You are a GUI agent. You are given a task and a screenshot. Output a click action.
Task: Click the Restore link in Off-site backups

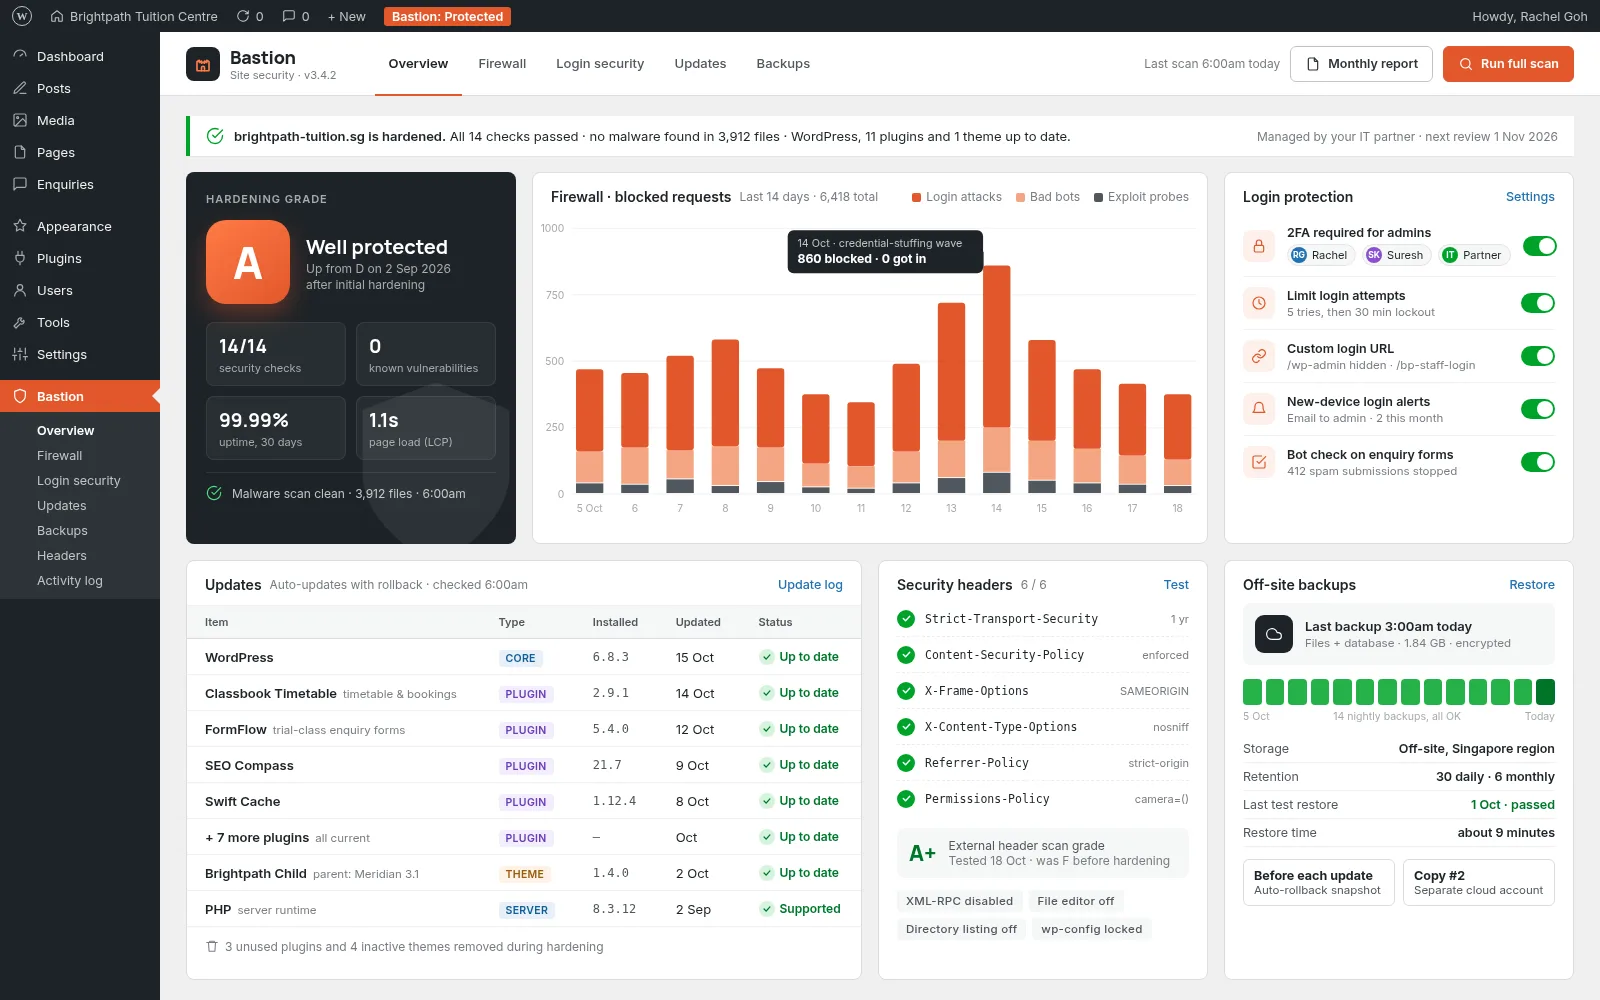click(x=1532, y=585)
